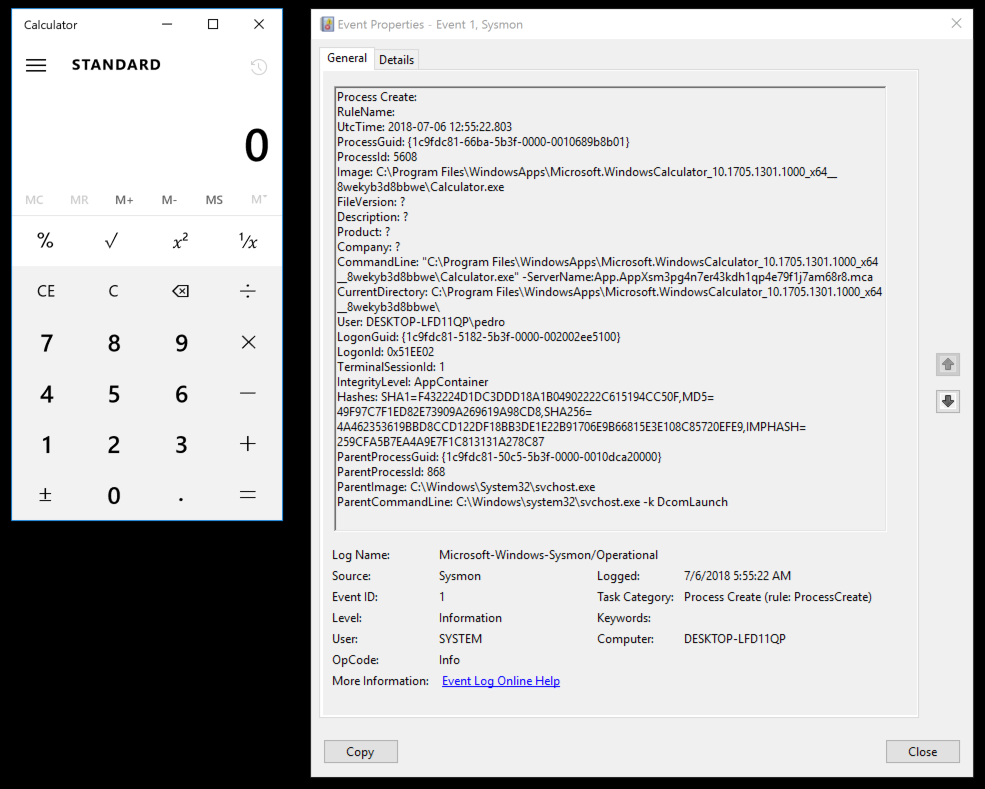Click the equals key
Screen dimensions: 985x789
point(248,495)
